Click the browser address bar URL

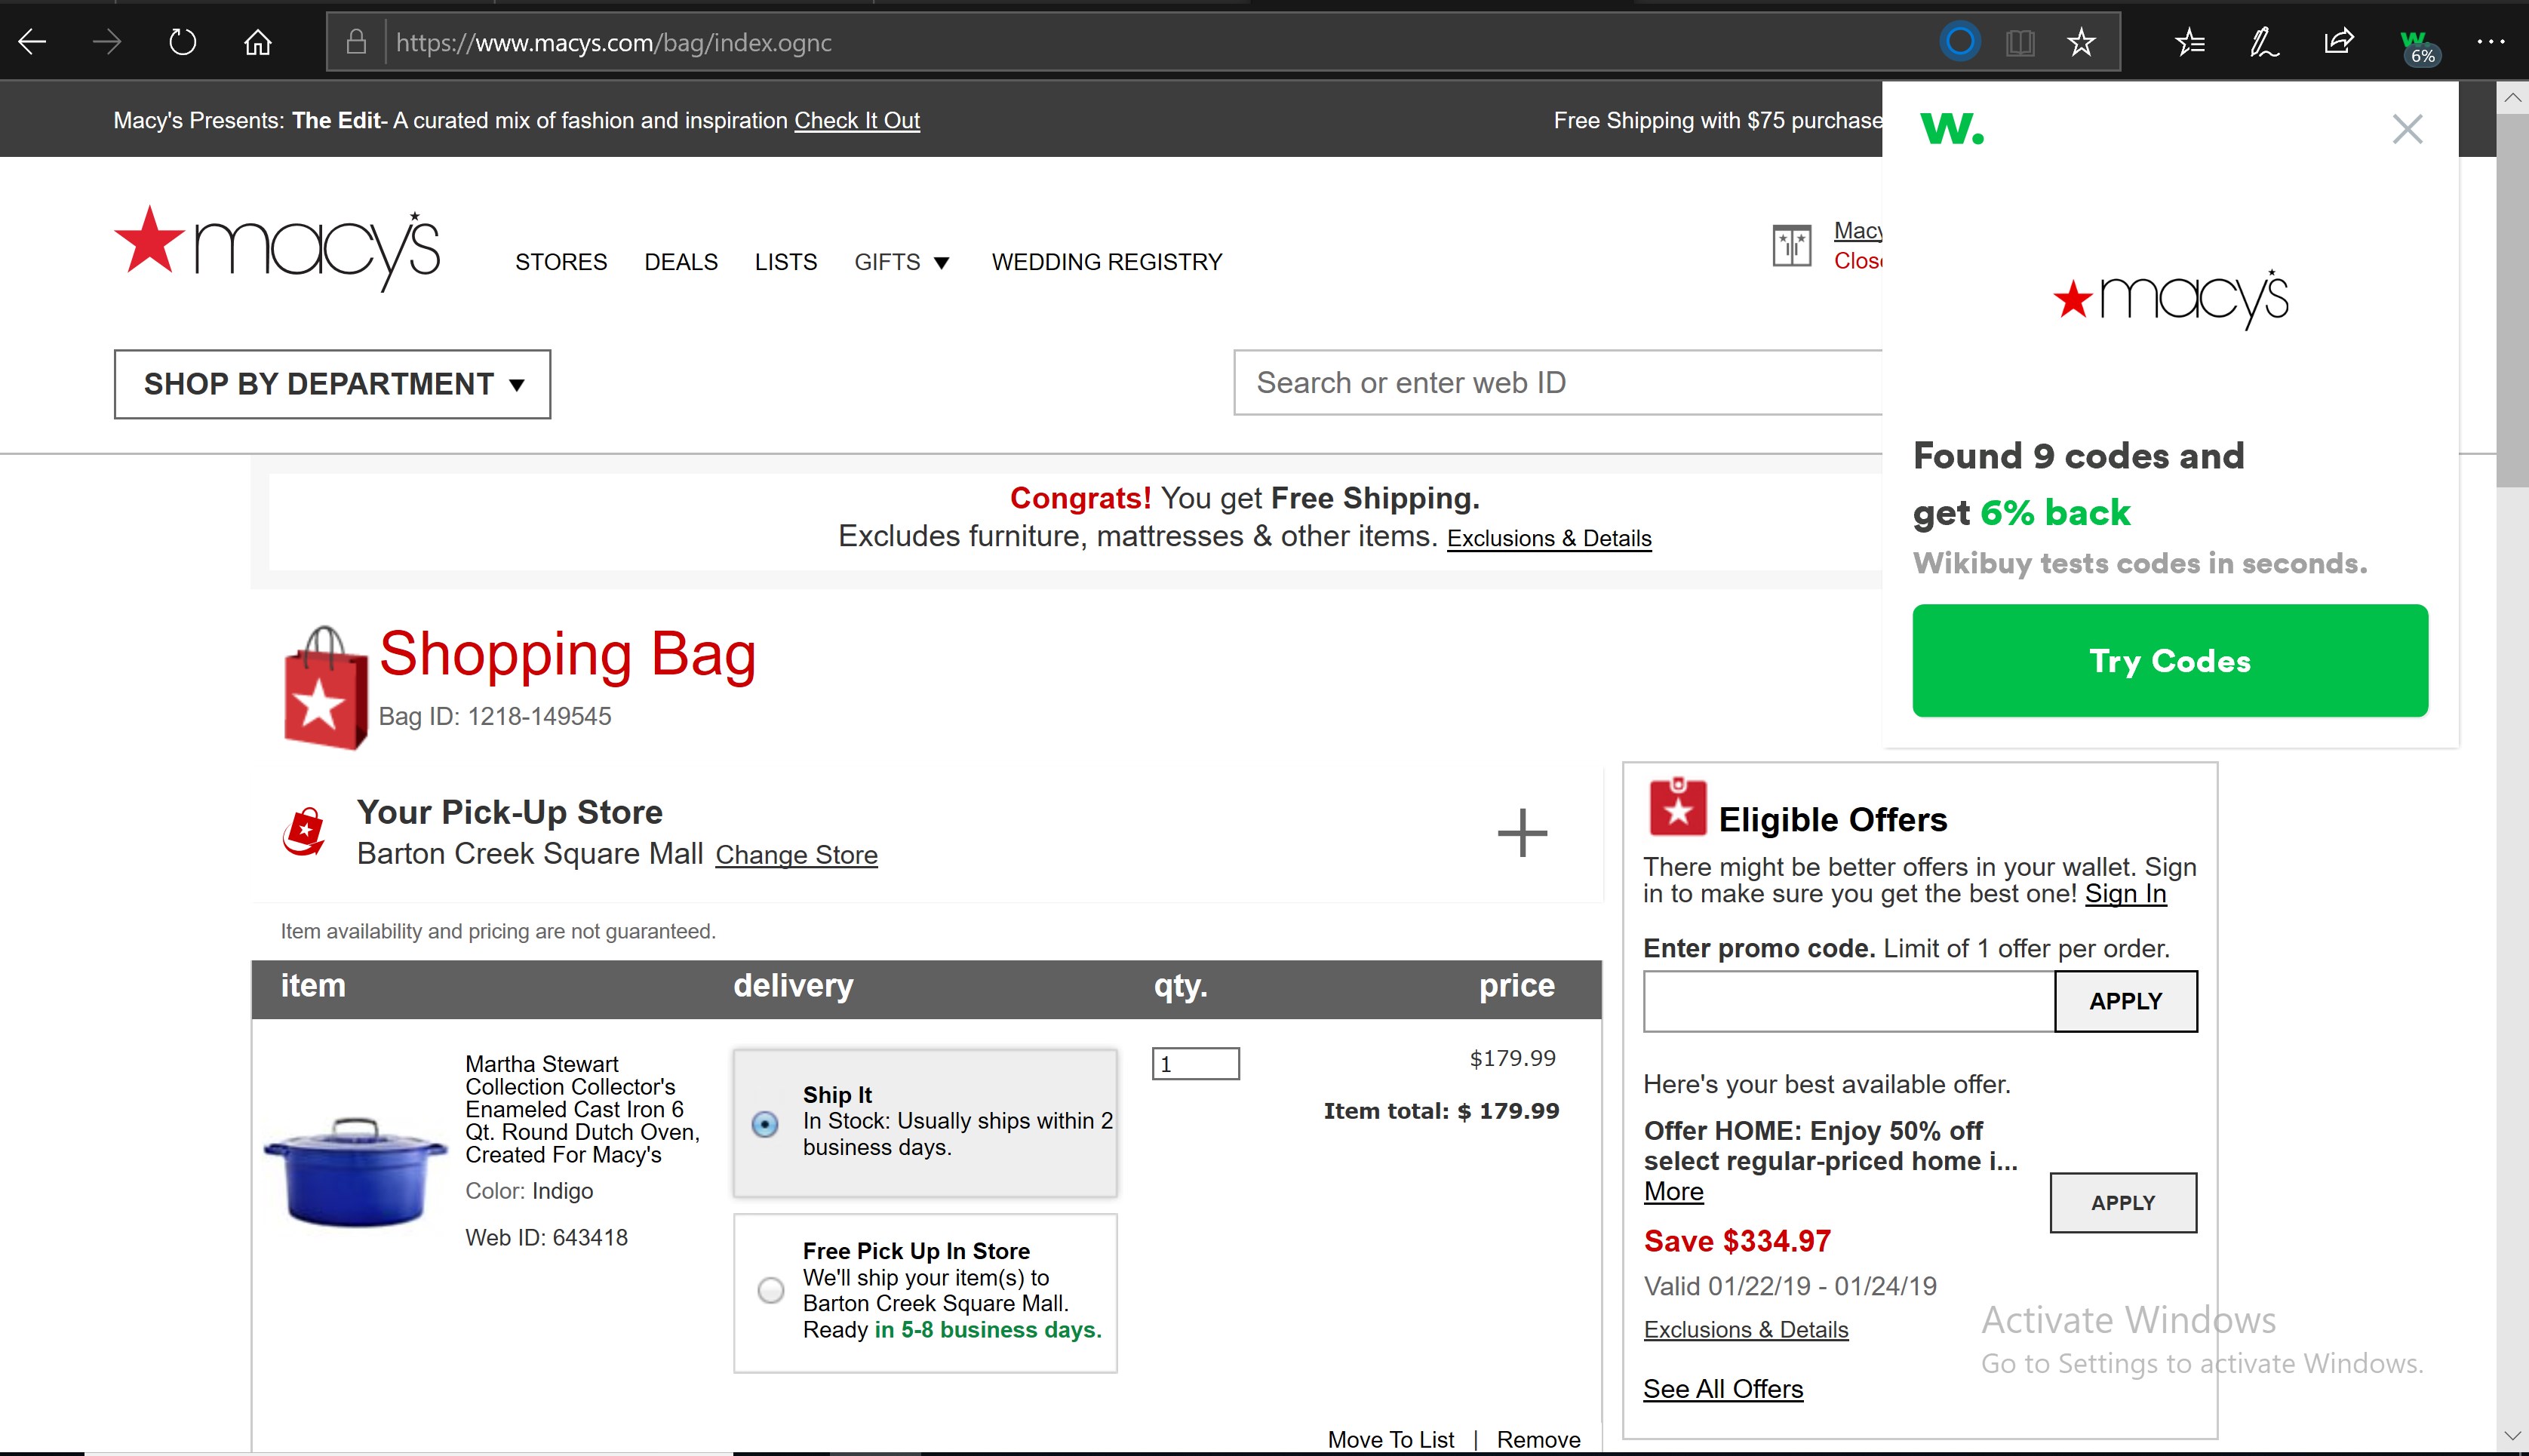pos(613,42)
